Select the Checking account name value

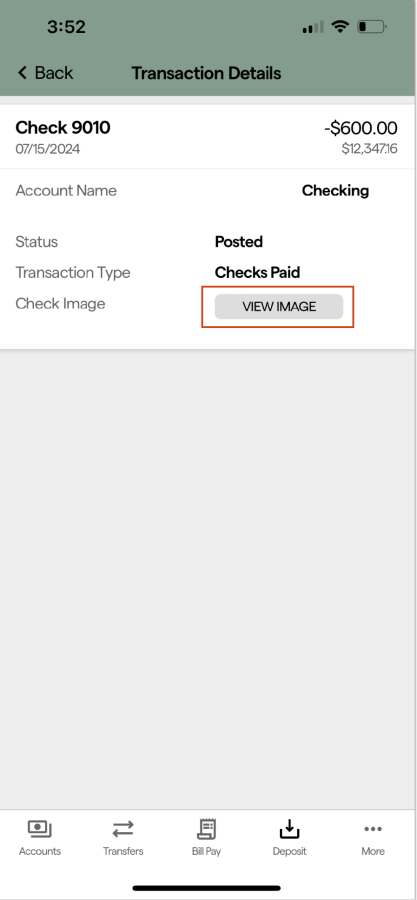[x=336, y=191]
